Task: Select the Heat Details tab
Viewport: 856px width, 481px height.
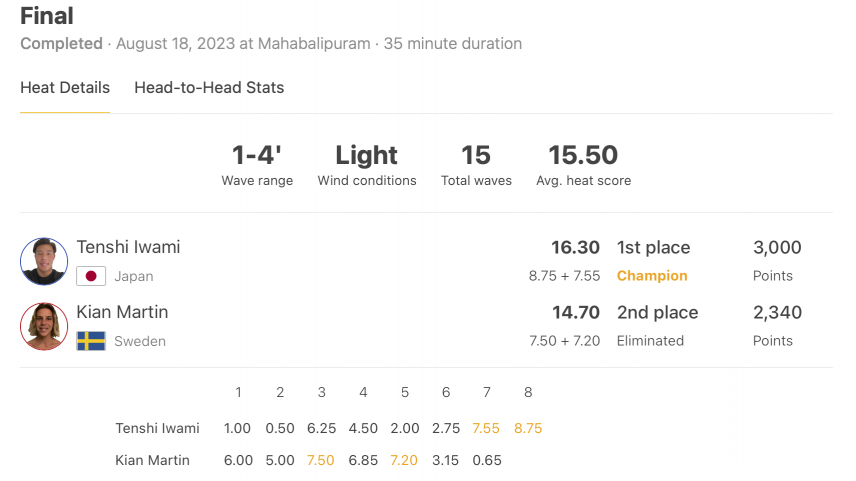Action: click(65, 87)
